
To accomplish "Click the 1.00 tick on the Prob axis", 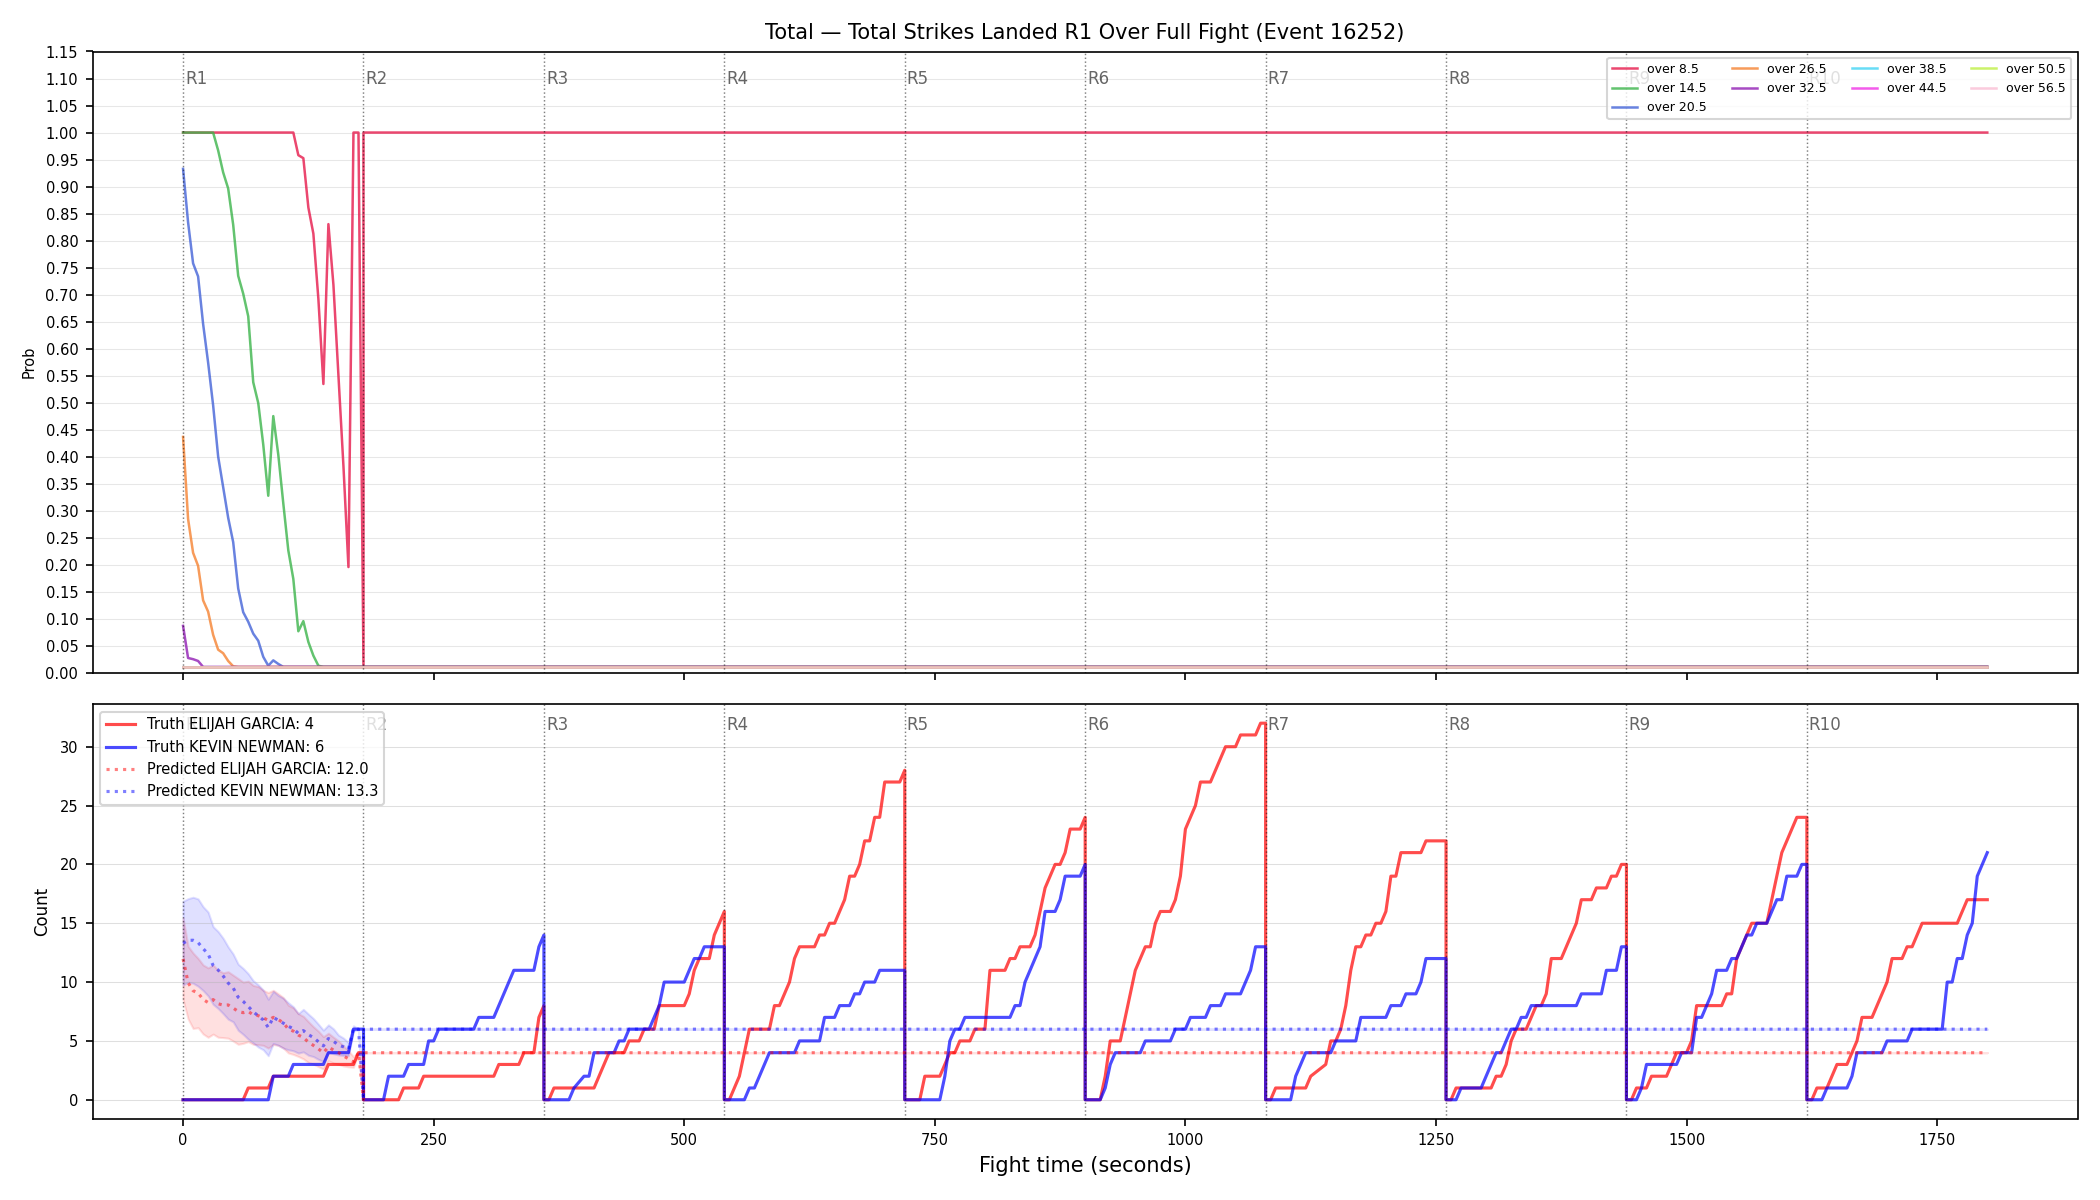I will click(x=62, y=133).
